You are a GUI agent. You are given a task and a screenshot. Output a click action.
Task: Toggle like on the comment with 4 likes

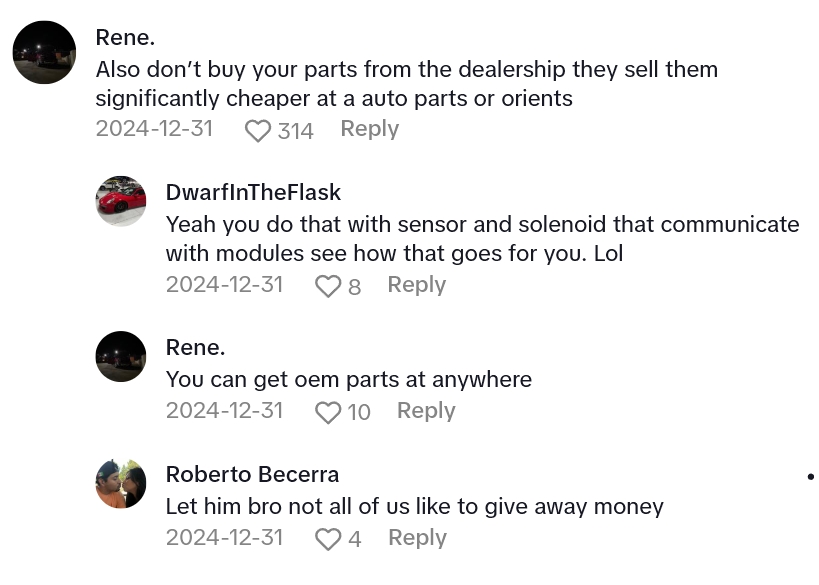(x=328, y=539)
